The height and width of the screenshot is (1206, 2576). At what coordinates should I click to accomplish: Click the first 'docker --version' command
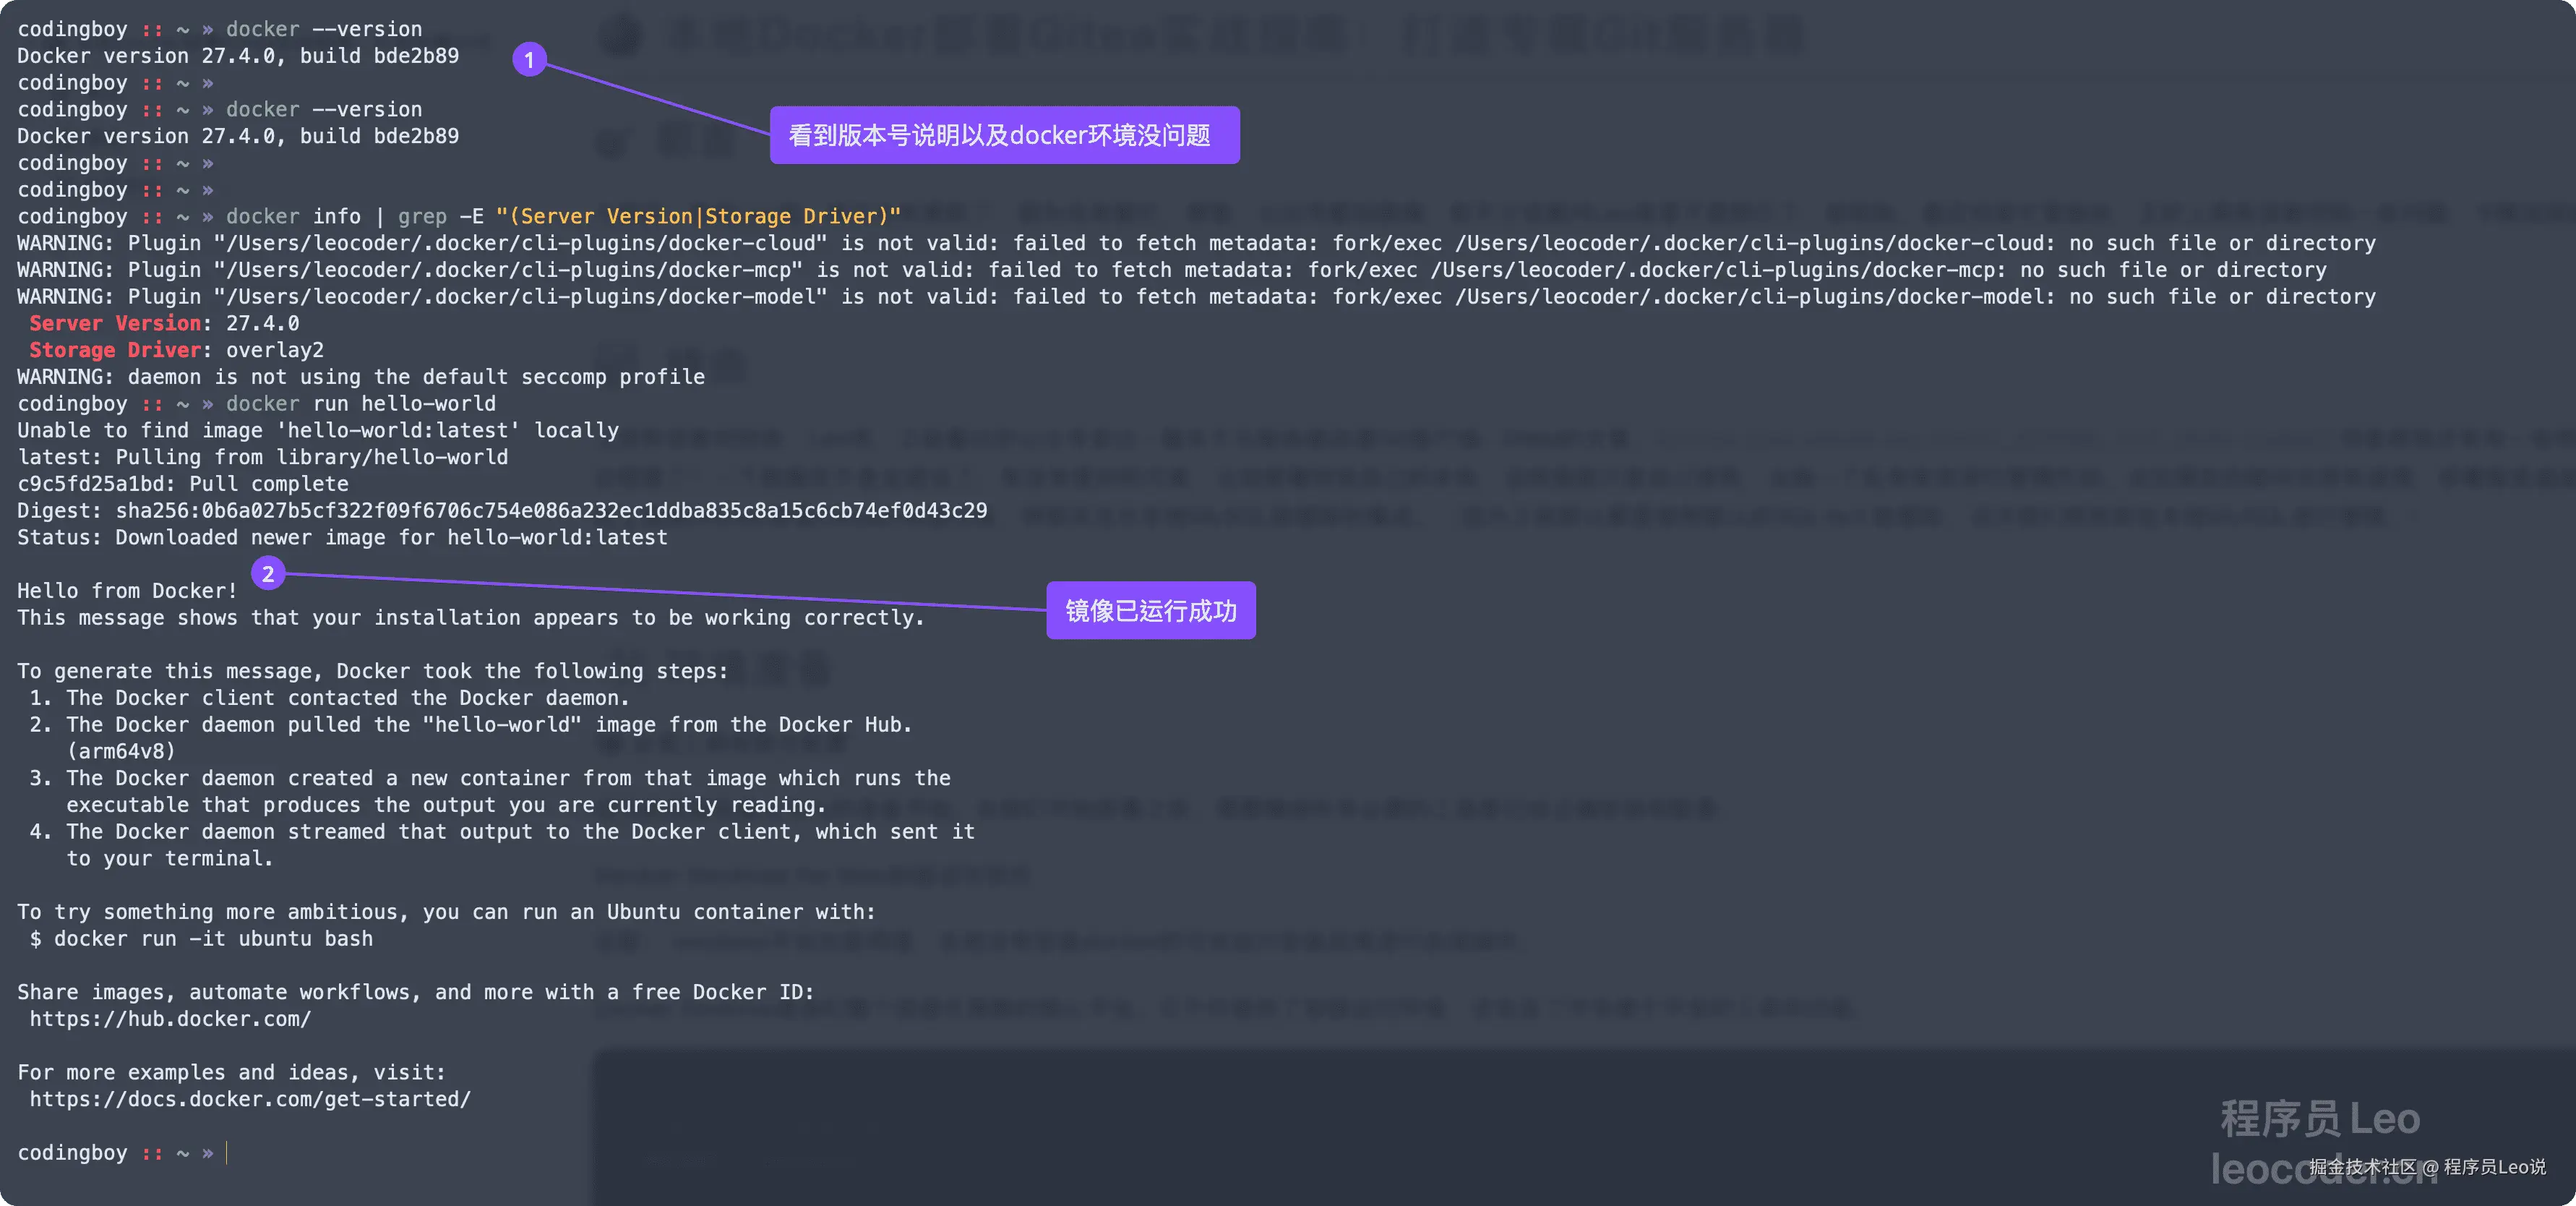click(323, 29)
